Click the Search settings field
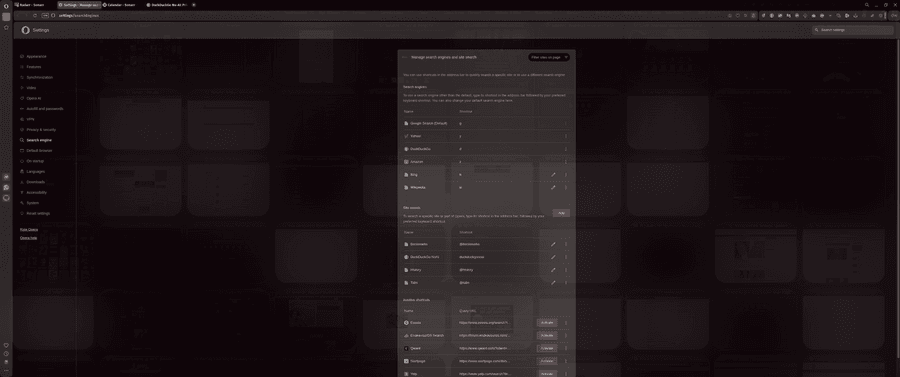The width and height of the screenshot is (900, 377). tap(854, 30)
